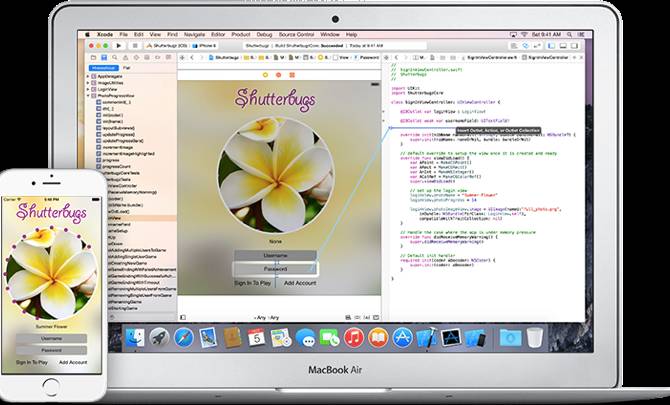
Task: Open the Source Control menu
Action: click(x=297, y=34)
